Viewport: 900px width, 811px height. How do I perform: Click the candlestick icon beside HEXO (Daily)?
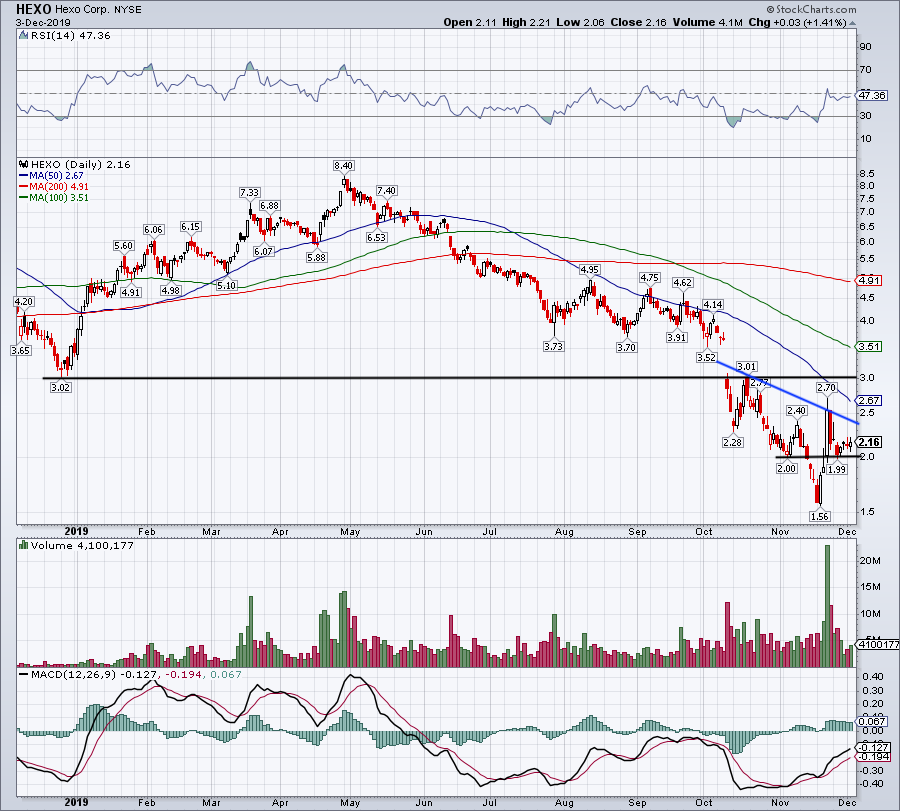point(24,164)
